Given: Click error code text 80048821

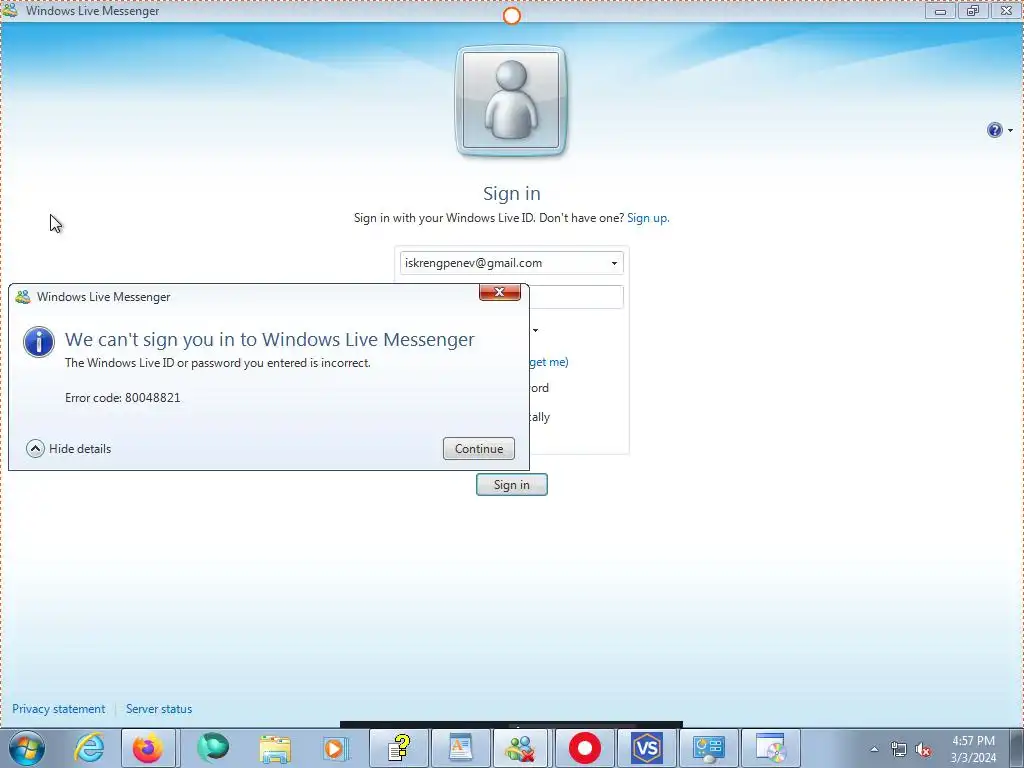Looking at the screenshot, I should click(x=153, y=398).
